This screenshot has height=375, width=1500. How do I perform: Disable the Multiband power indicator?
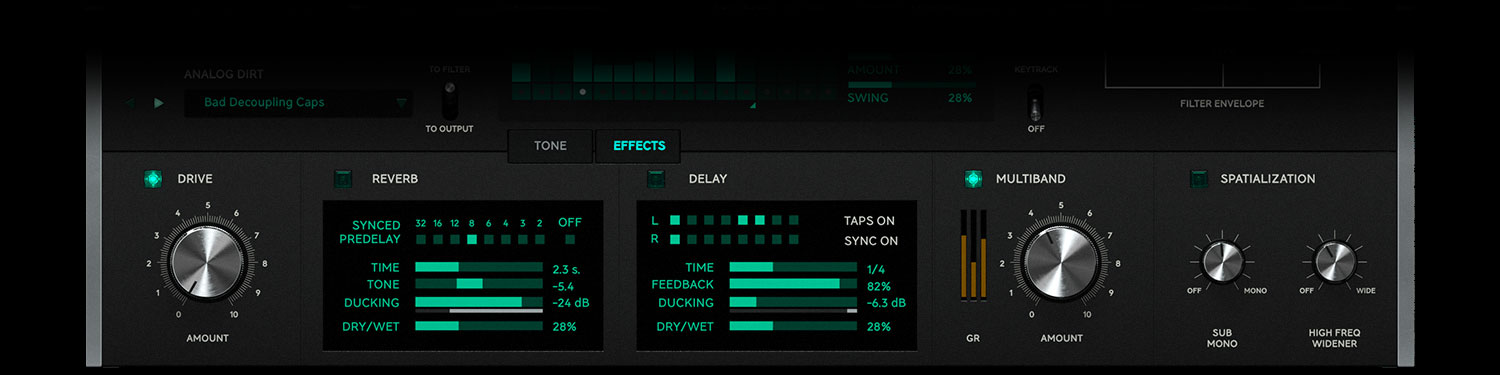click(973, 179)
